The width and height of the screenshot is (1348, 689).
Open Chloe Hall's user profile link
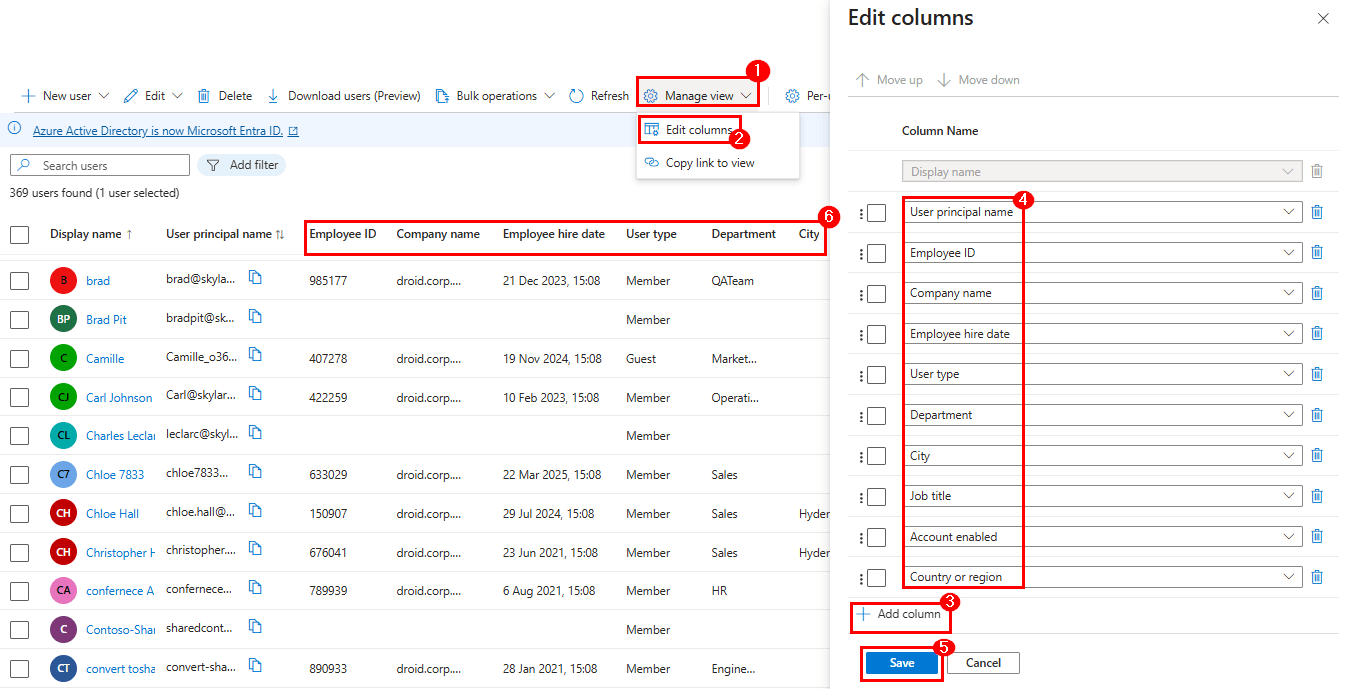click(112, 514)
